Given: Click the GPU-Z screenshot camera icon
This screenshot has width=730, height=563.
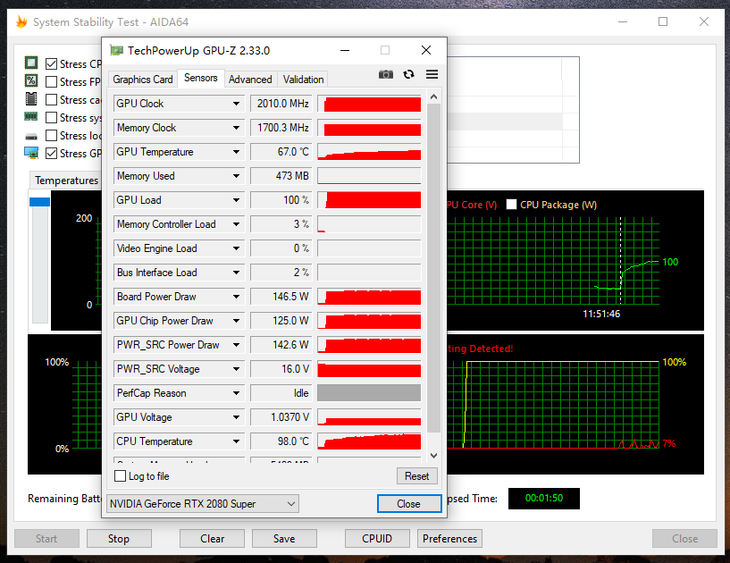Looking at the screenshot, I should (386, 75).
